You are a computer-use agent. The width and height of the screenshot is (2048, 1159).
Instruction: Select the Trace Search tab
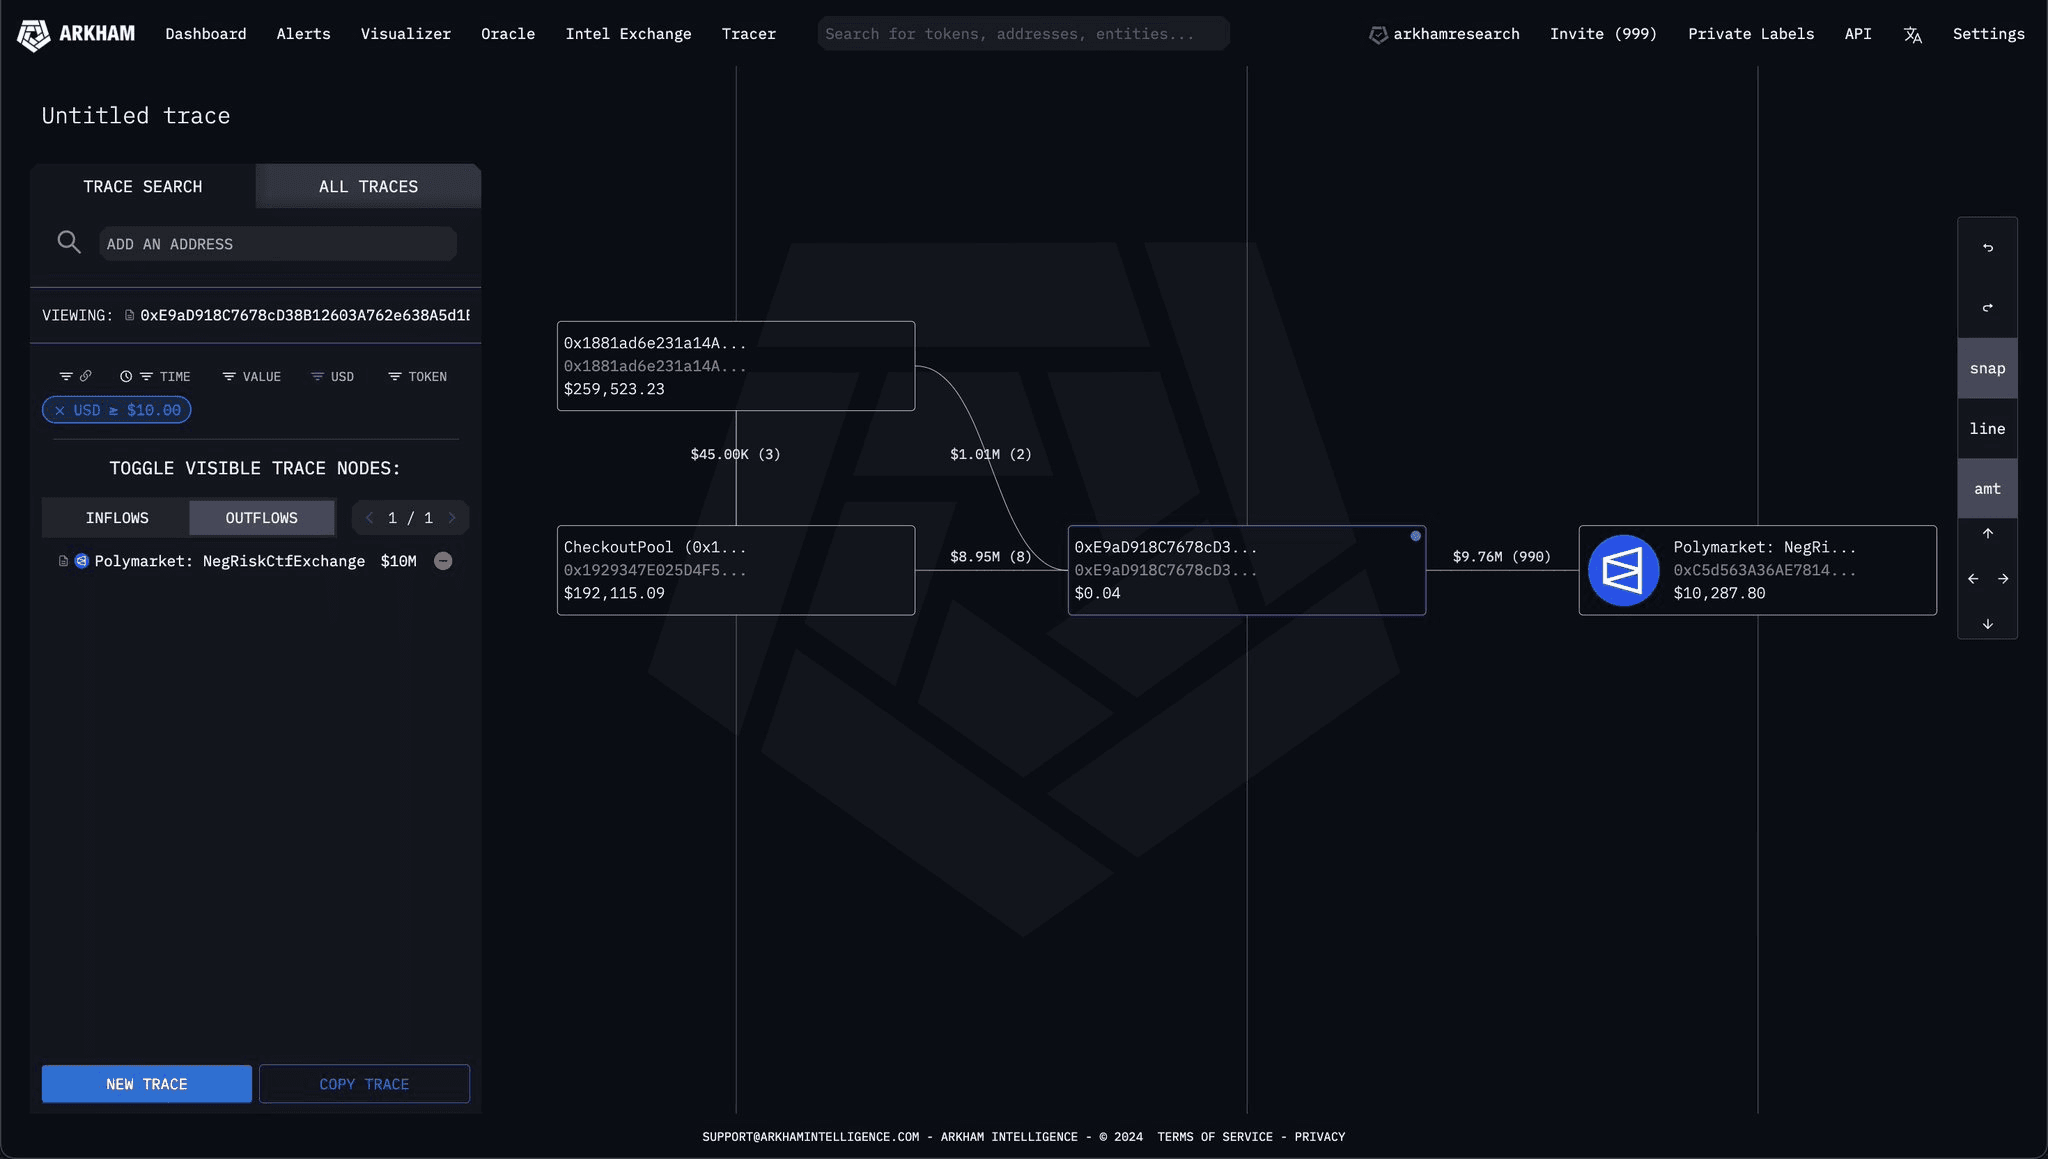pyautogui.click(x=142, y=186)
